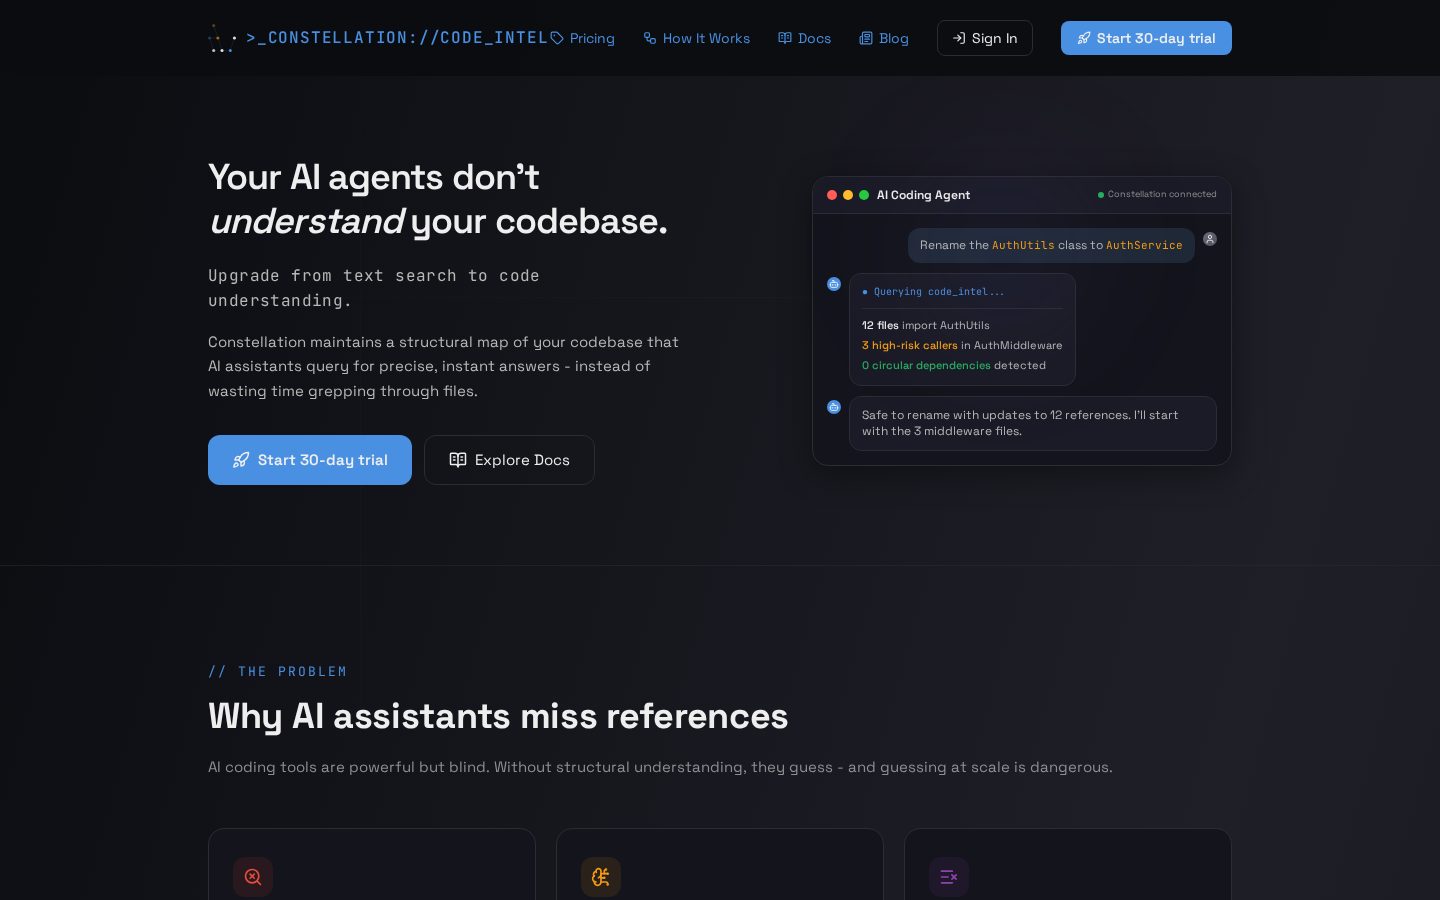Screen dimensions: 1440x900
Task: Click the '// THE PROBLEM' section label
Action: click(x=277, y=672)
